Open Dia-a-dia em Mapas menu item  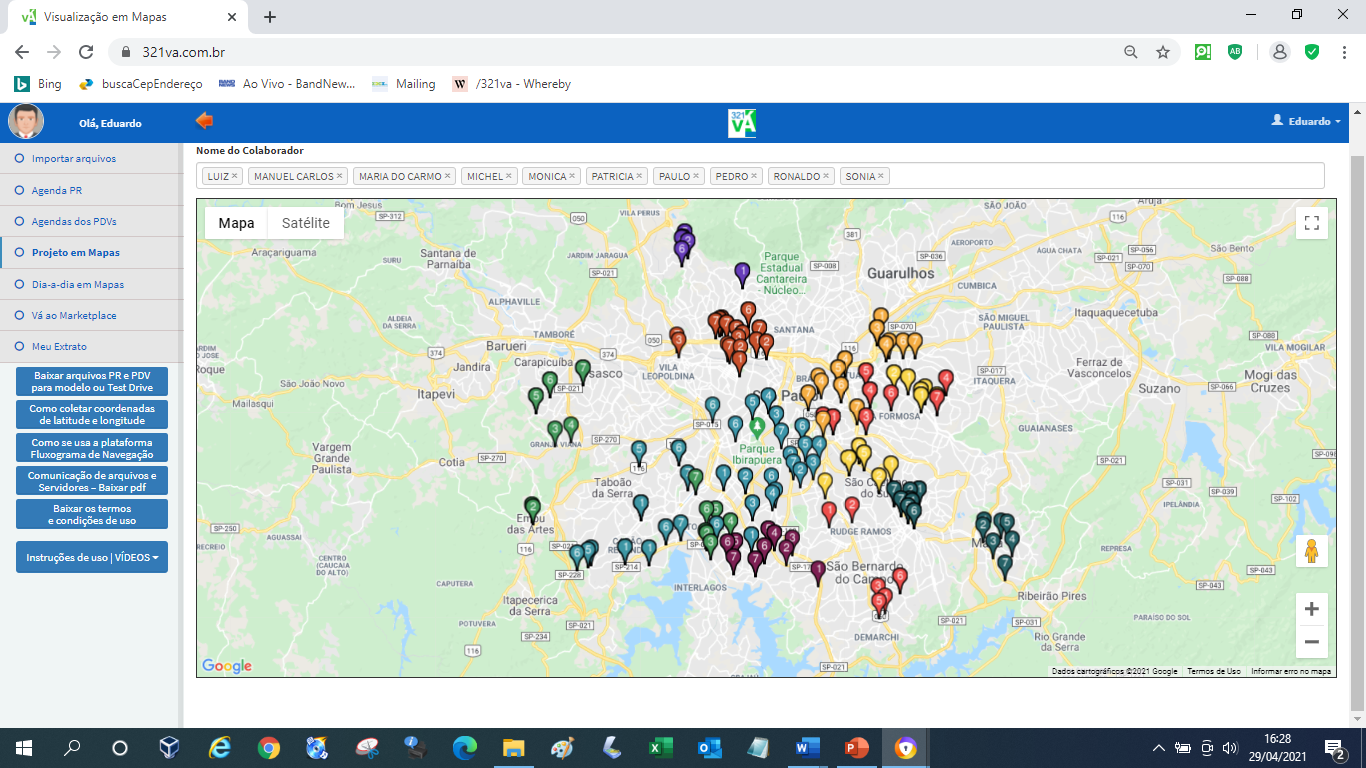[x=77, y=284]
